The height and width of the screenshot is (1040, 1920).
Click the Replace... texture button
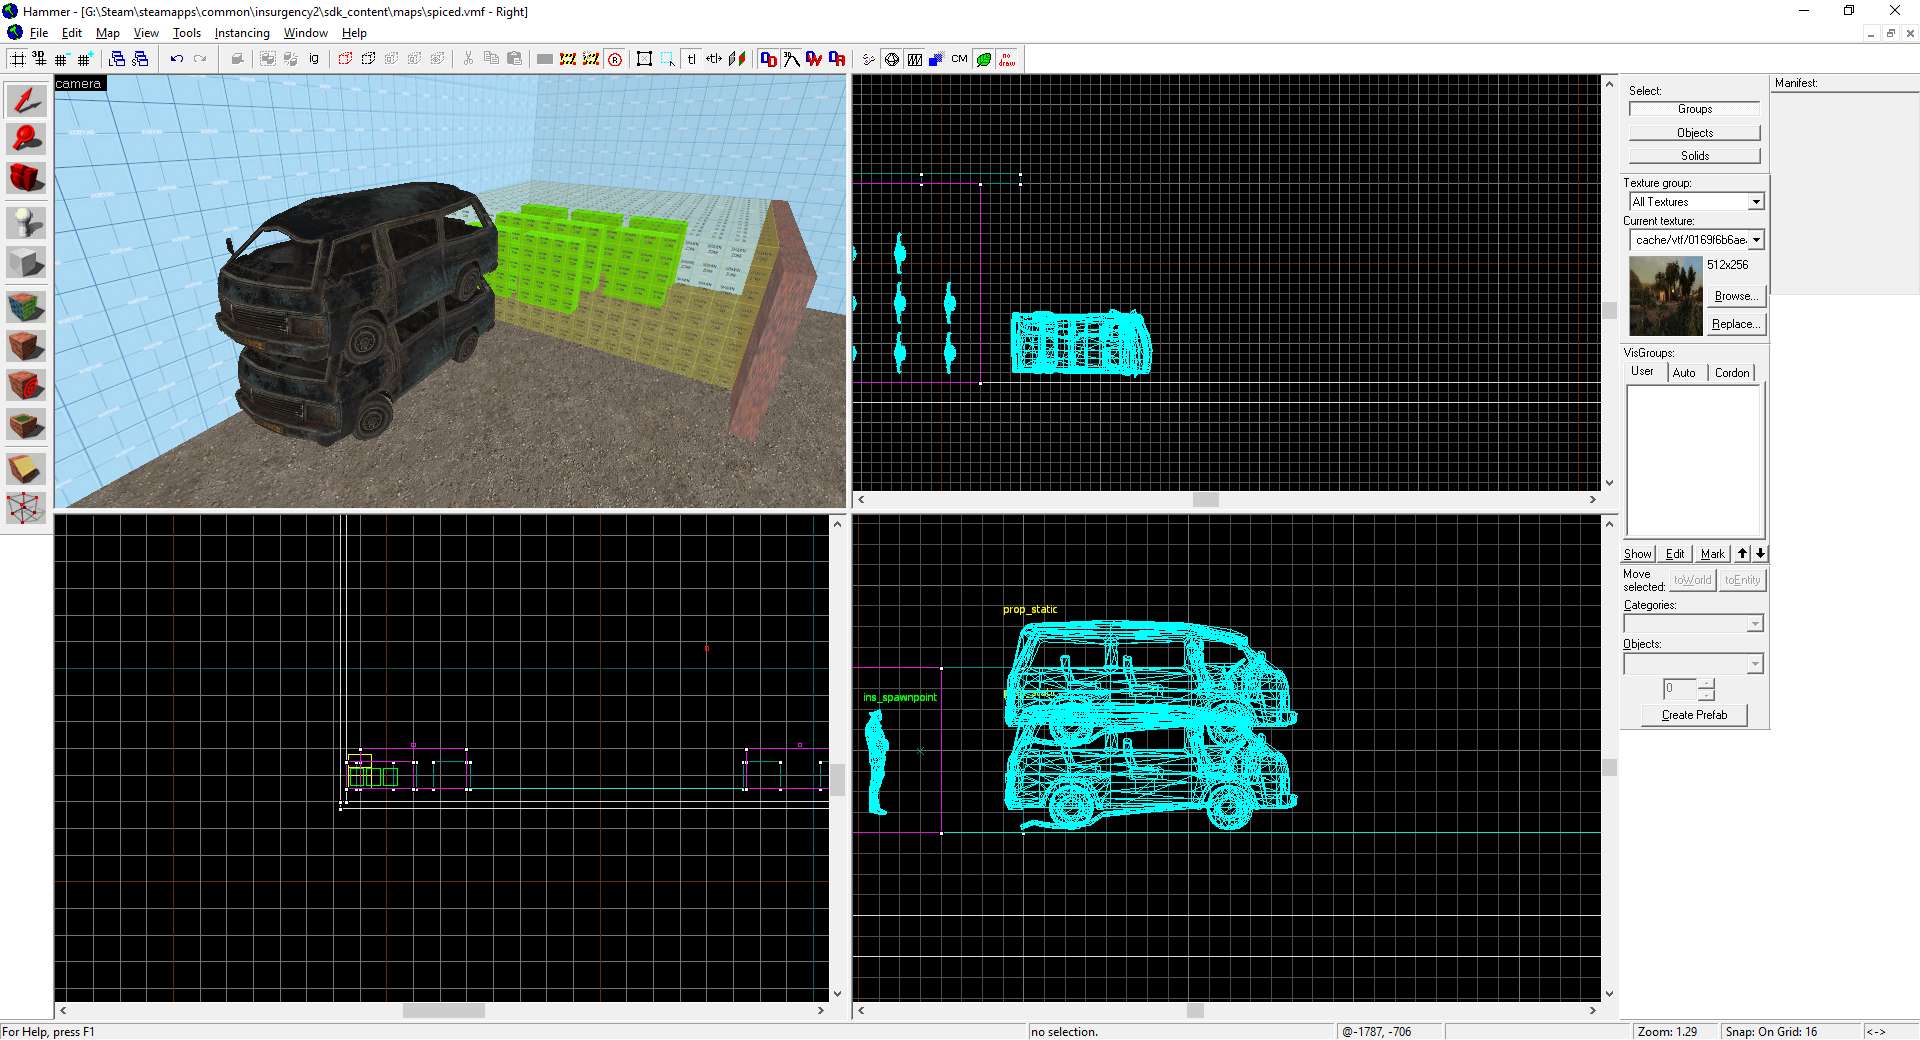[1736, 324]
